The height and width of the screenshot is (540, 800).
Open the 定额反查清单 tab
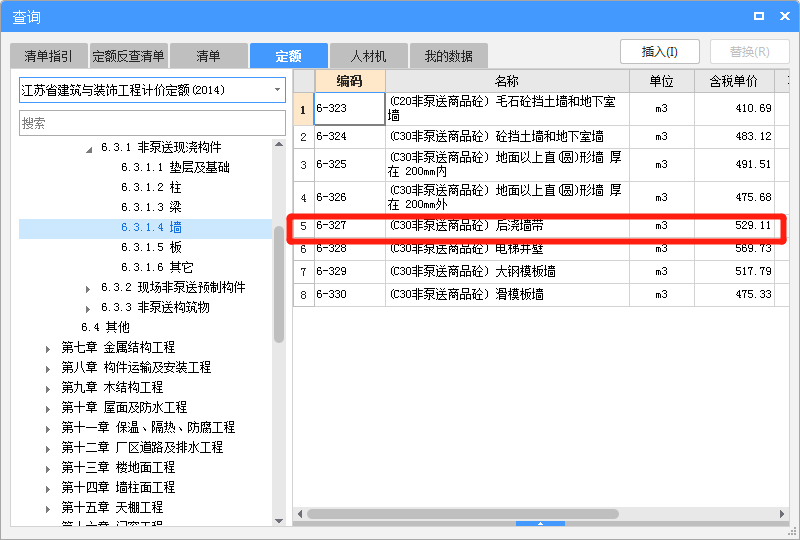128,56
